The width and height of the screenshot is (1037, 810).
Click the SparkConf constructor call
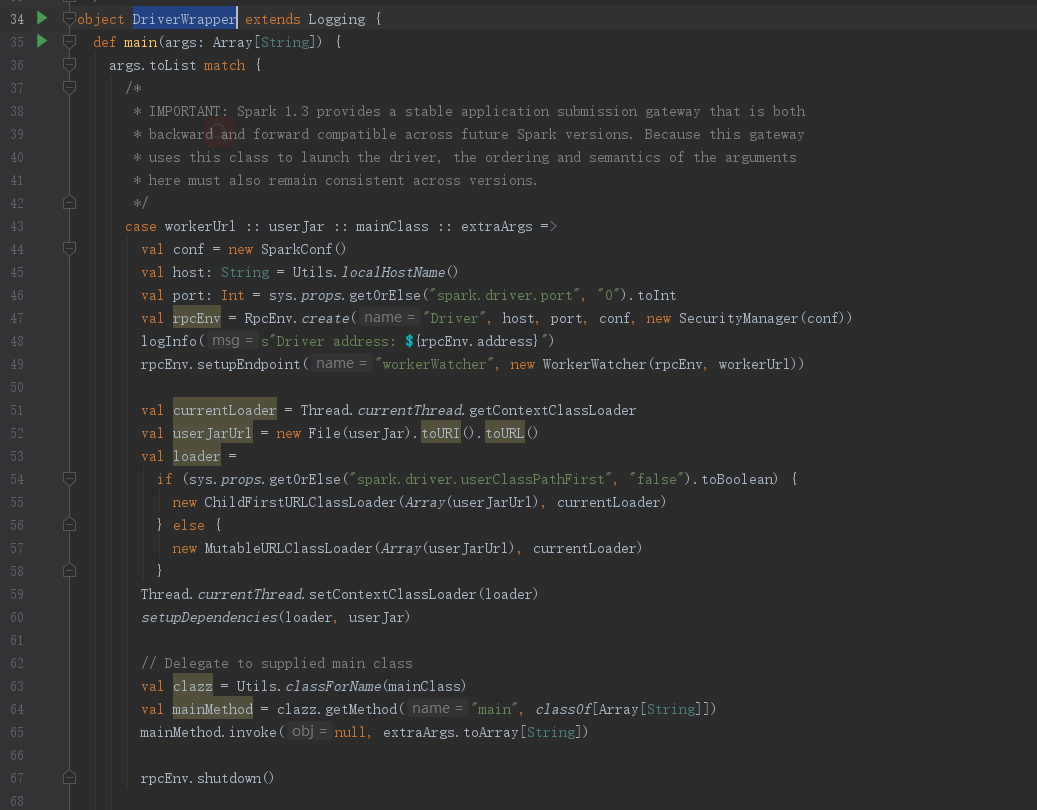point(303,249)
